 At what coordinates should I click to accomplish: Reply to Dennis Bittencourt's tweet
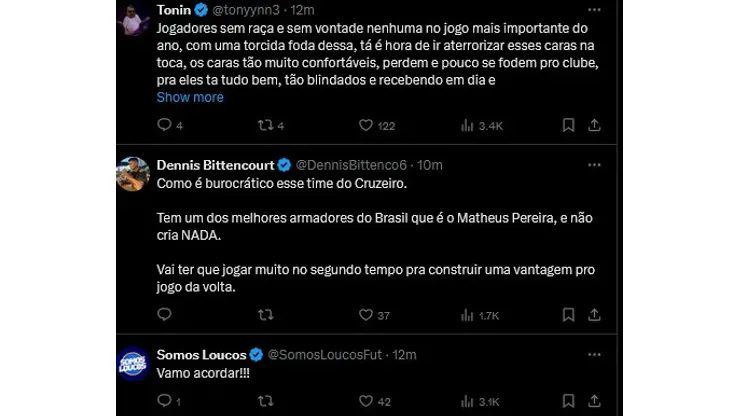pyautogui.click(x=165, y=315)
